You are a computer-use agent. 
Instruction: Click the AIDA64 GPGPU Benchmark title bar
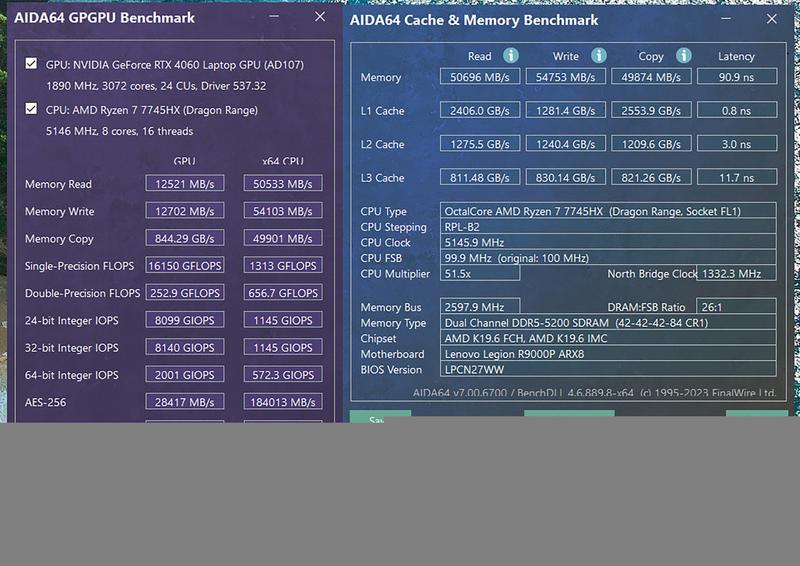[x=105, y=17]
